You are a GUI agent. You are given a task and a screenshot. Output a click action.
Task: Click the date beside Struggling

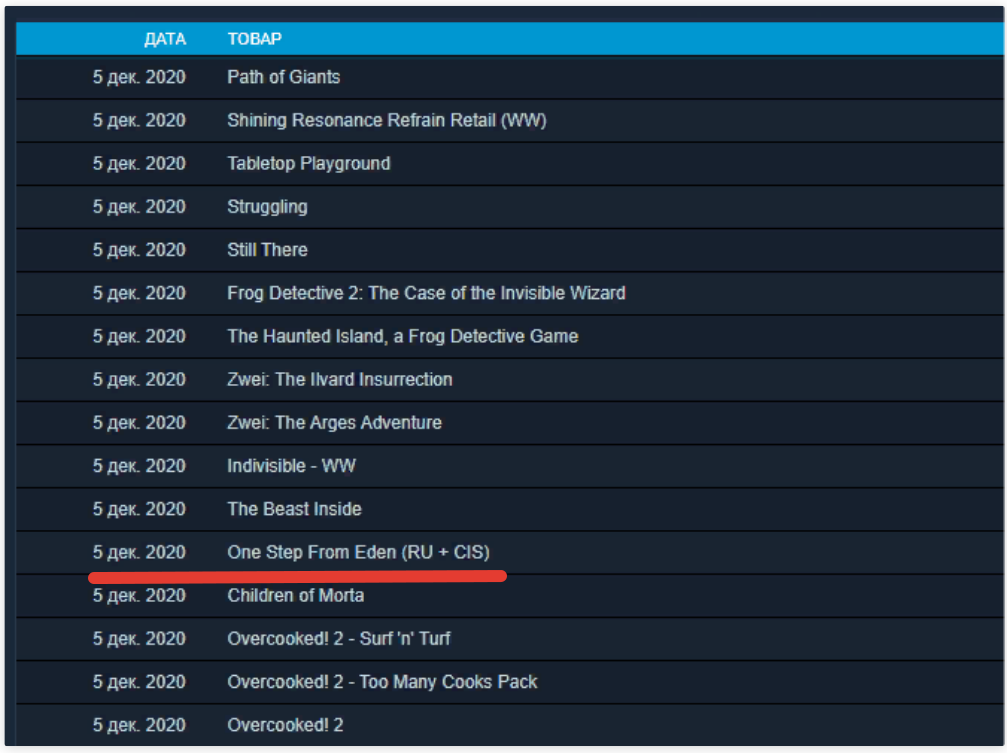point(139,207)
